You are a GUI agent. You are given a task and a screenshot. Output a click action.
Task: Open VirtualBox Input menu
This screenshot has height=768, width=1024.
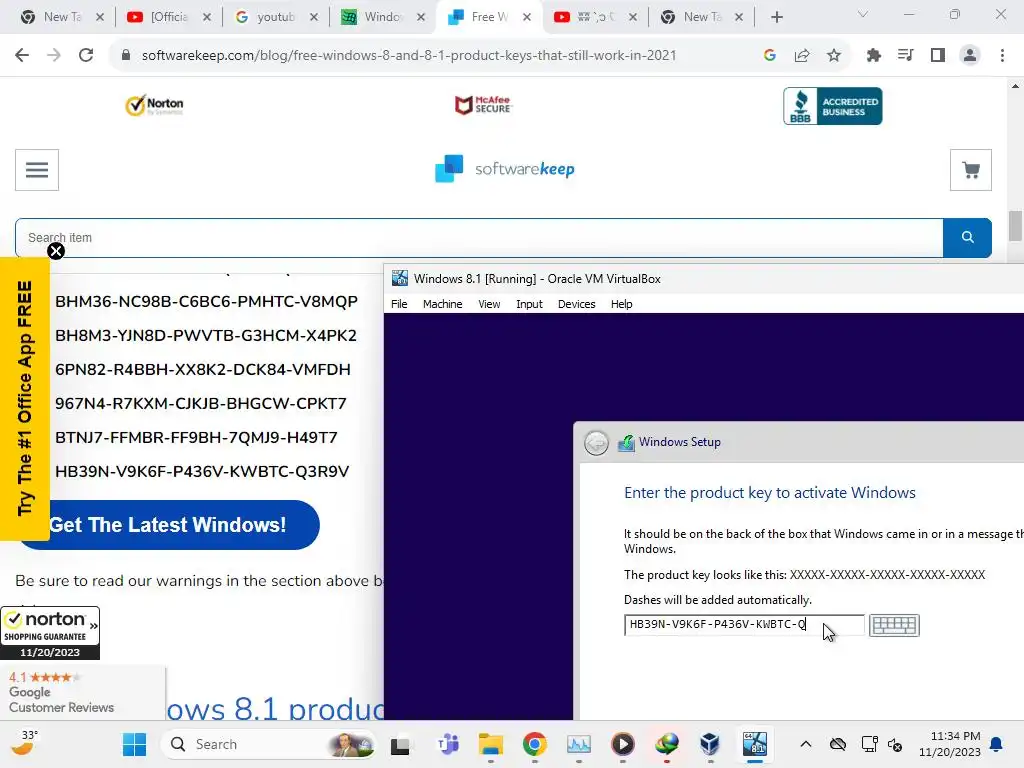tap(529, 304)
